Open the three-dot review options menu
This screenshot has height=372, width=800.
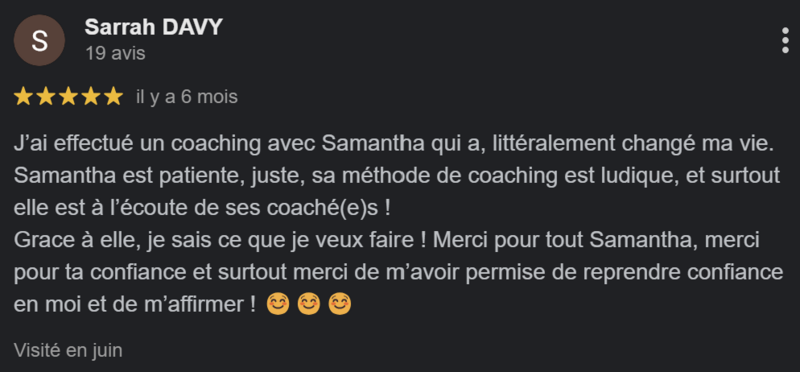click(785, 40)
